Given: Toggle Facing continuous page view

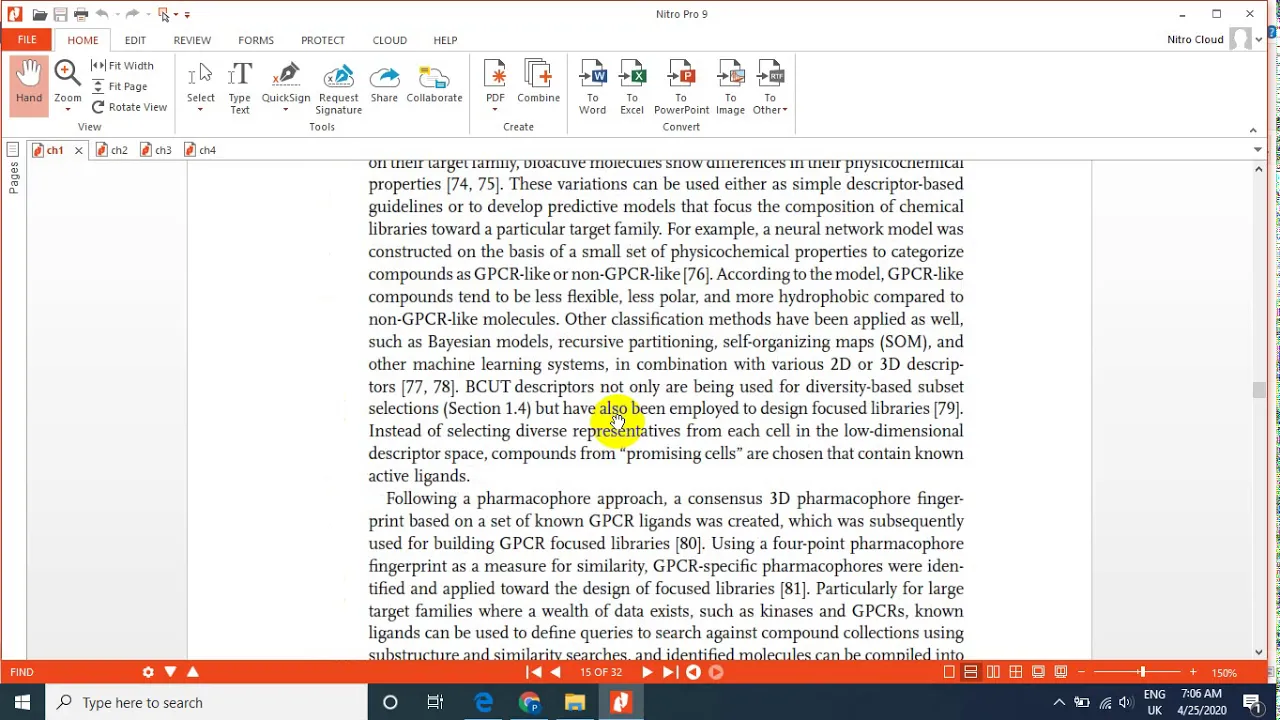Looking at the screenshot, I should (1016, 672).
